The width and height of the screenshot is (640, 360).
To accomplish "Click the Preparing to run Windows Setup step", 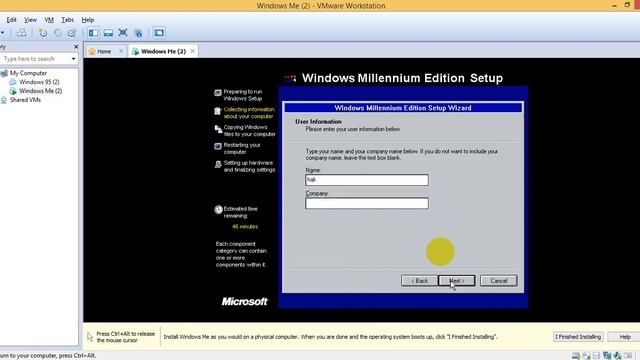I will pos(243,95).
